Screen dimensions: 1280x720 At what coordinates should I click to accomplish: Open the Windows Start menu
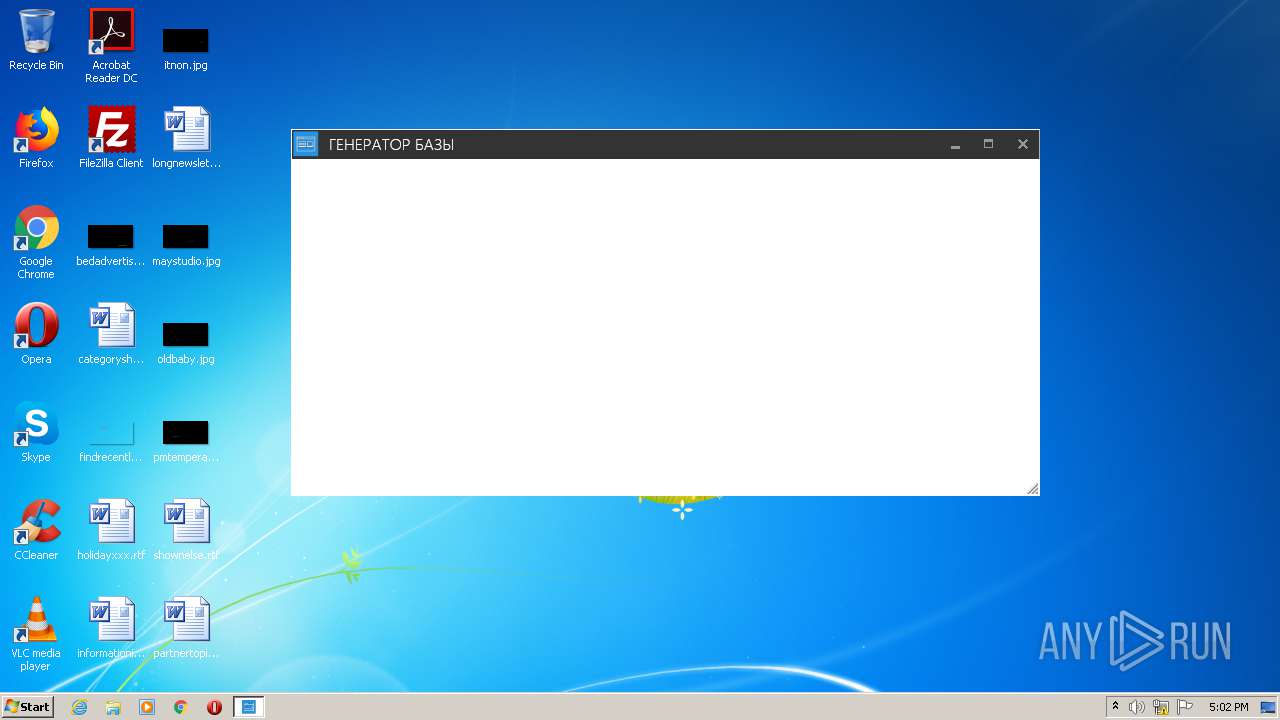(x=27, y=707)
